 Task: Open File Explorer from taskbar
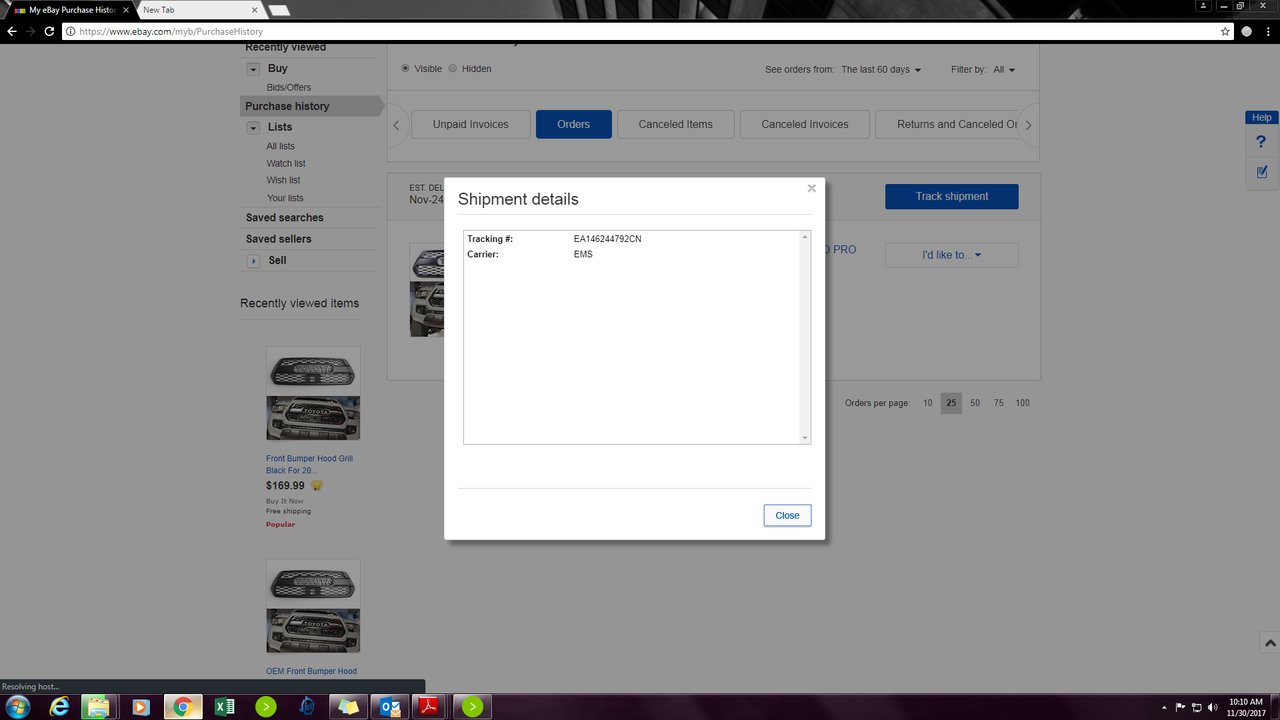pos(97,707)
